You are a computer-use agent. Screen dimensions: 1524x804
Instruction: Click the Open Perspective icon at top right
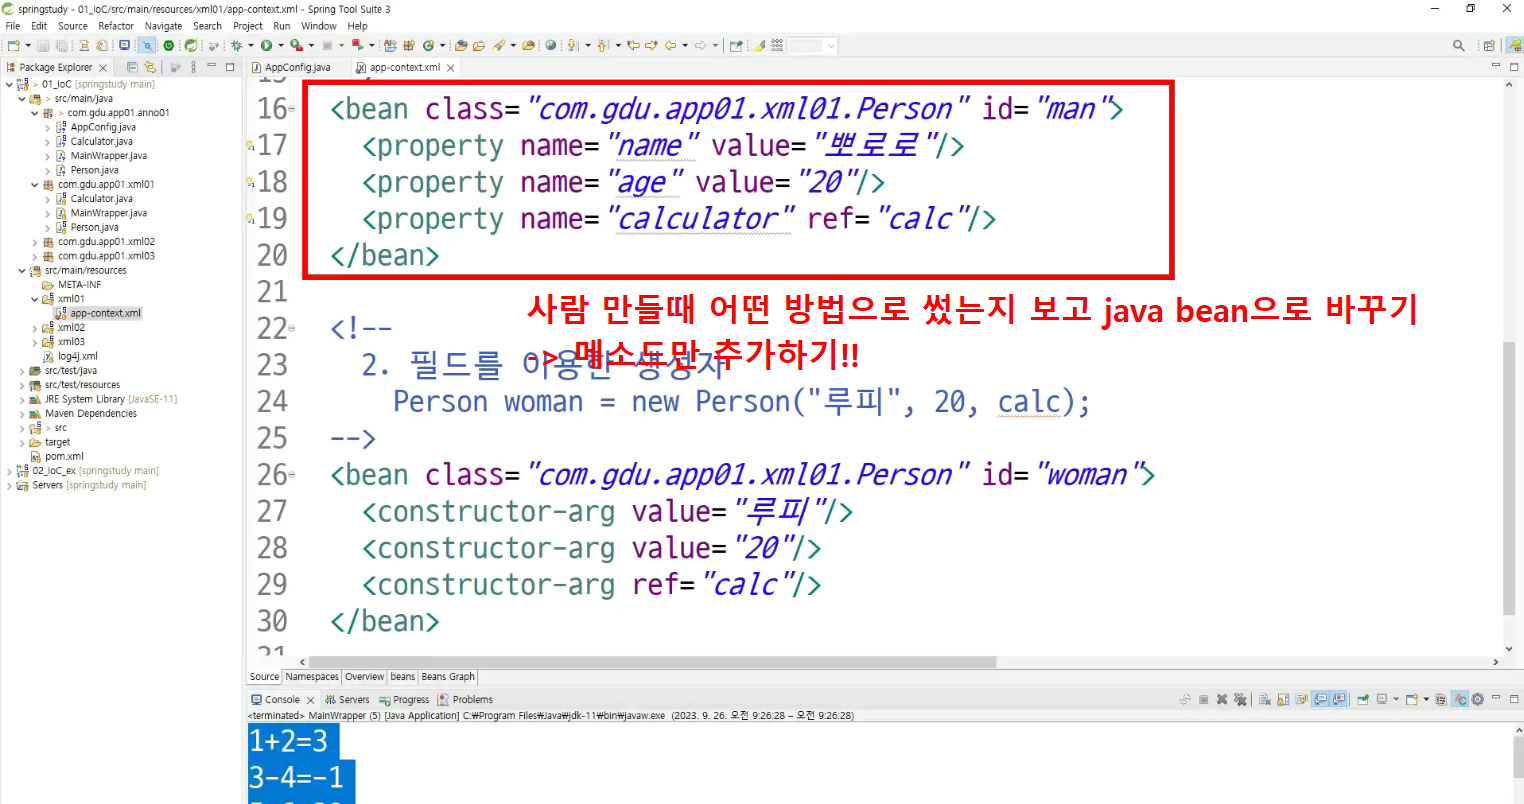pos(1489,45)
